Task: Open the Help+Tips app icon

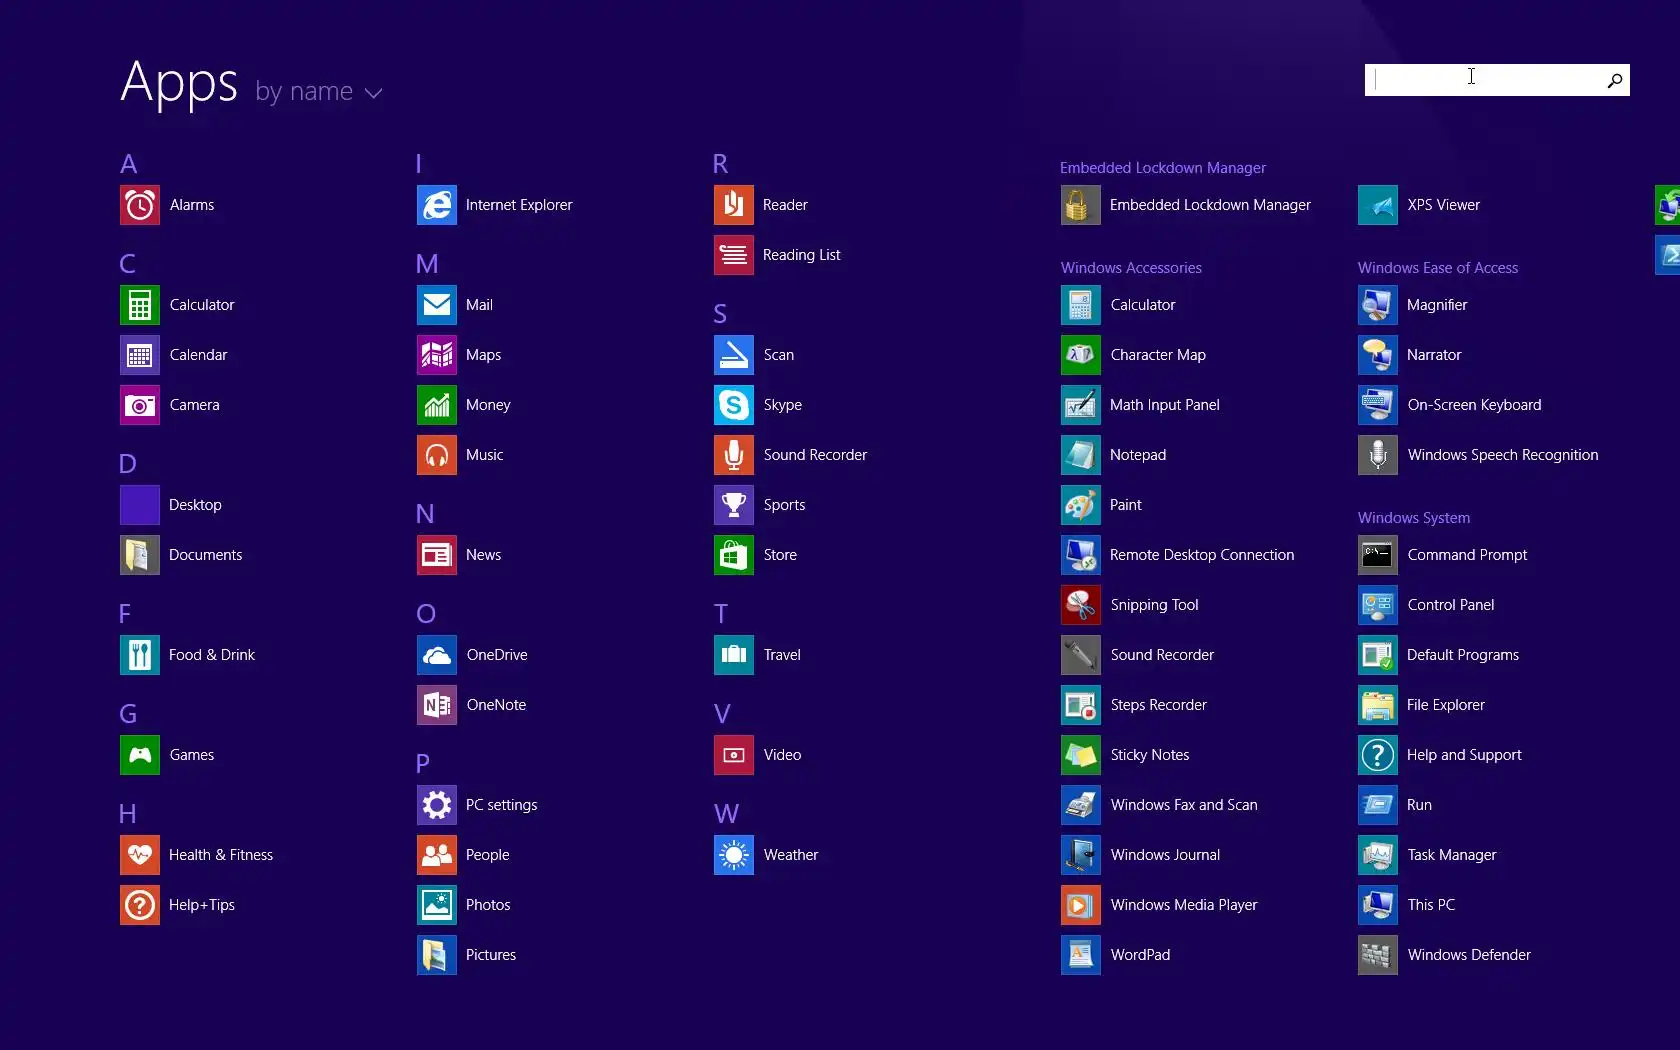Action: (140, 905)
